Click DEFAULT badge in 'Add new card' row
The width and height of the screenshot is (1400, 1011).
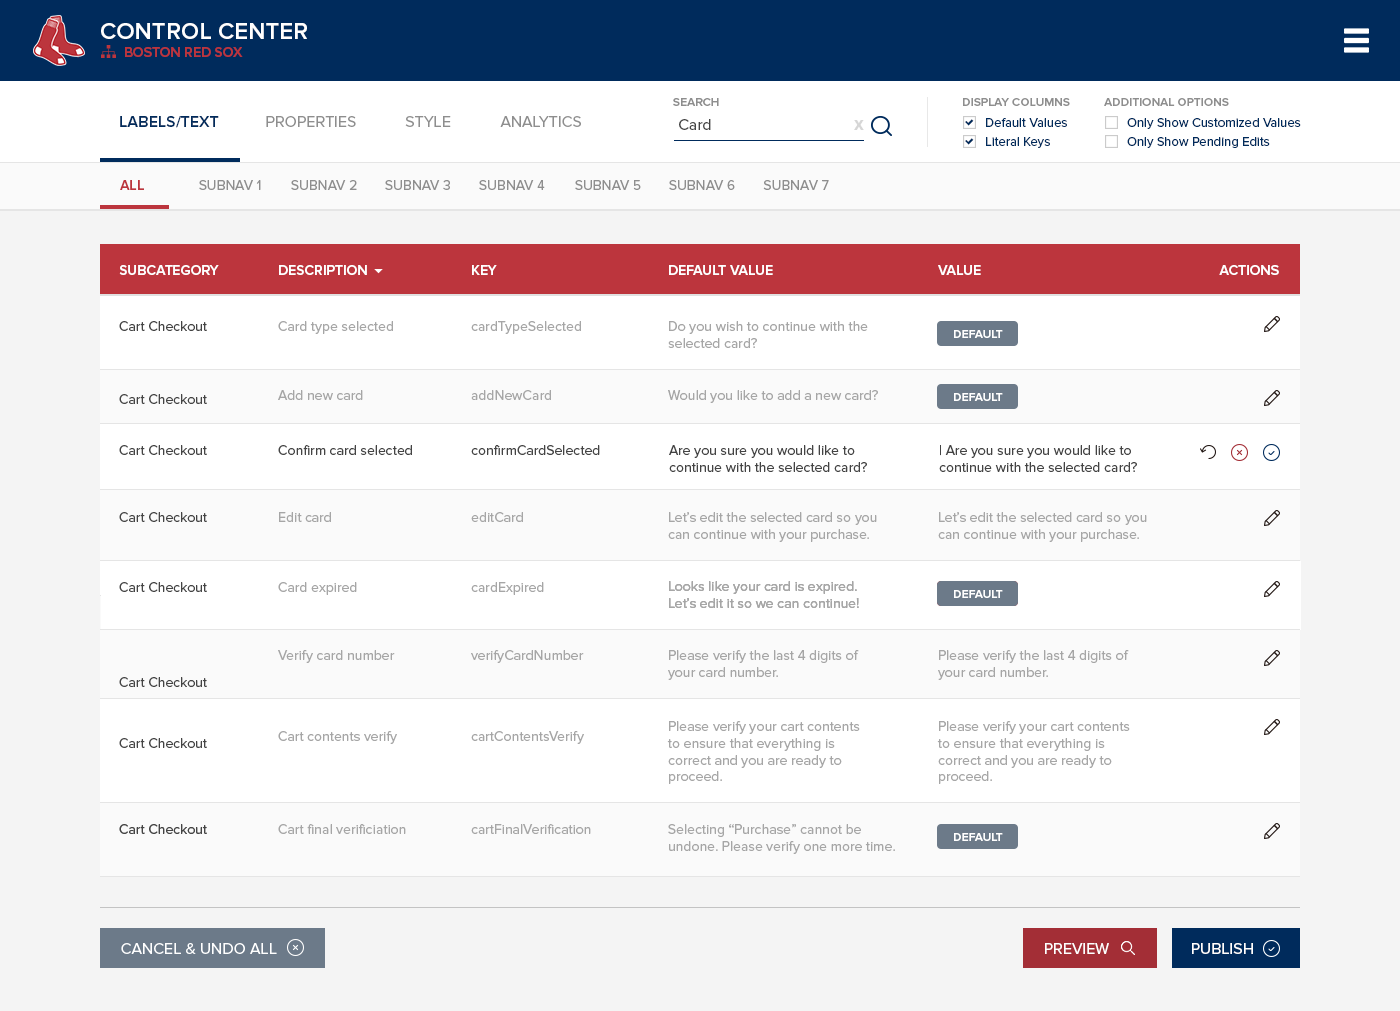(x=977, y=397)
